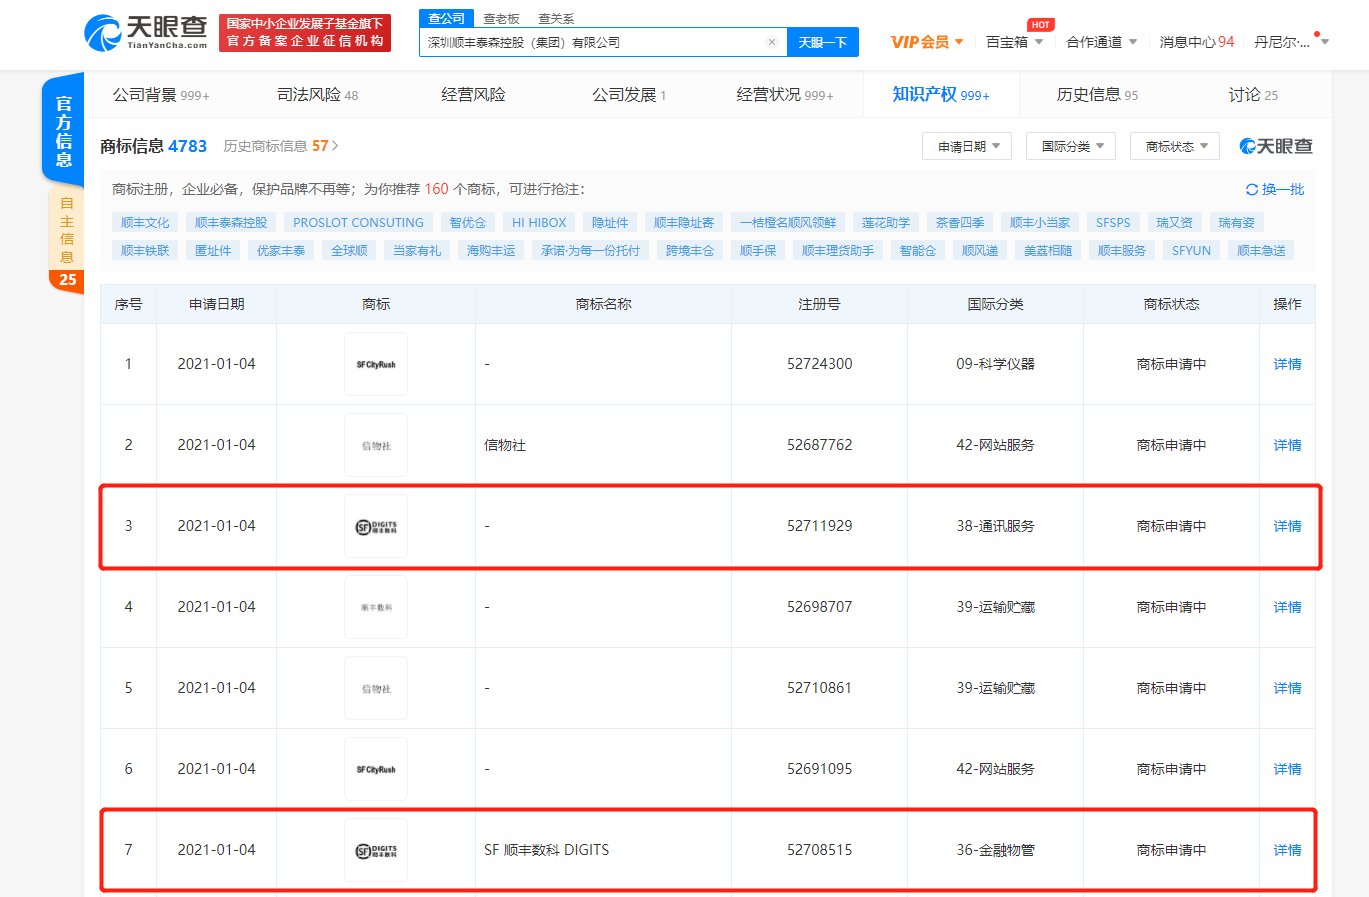The height and width of the screenshot is (897, 1369).
Task: Click the 智能仓 trademark tag
Action: (x=917, y=250)
